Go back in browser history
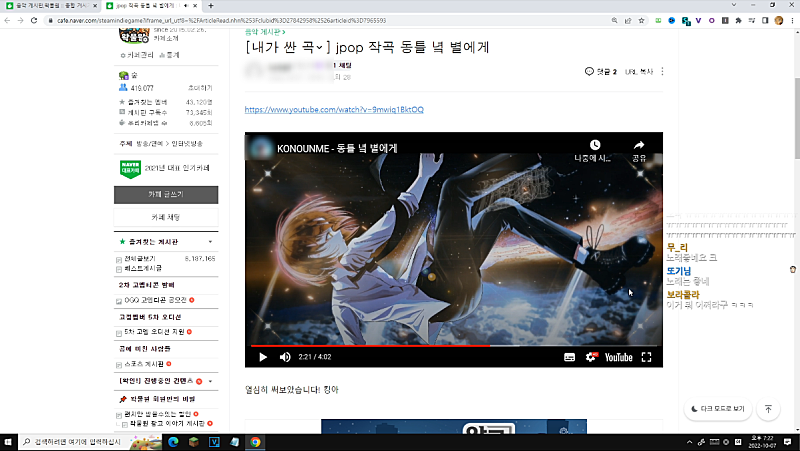This screenshot has height=451, width=800. point(7,20)
